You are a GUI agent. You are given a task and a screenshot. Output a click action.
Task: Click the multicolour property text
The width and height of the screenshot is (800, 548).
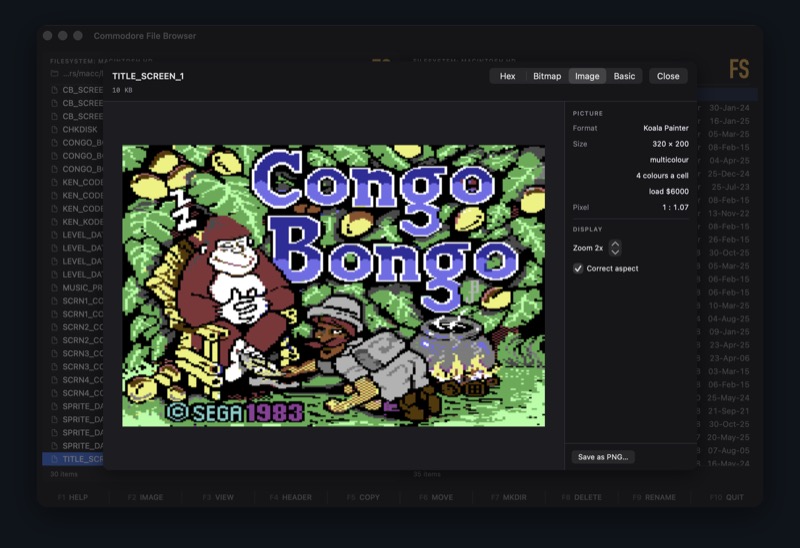[669, 160]
